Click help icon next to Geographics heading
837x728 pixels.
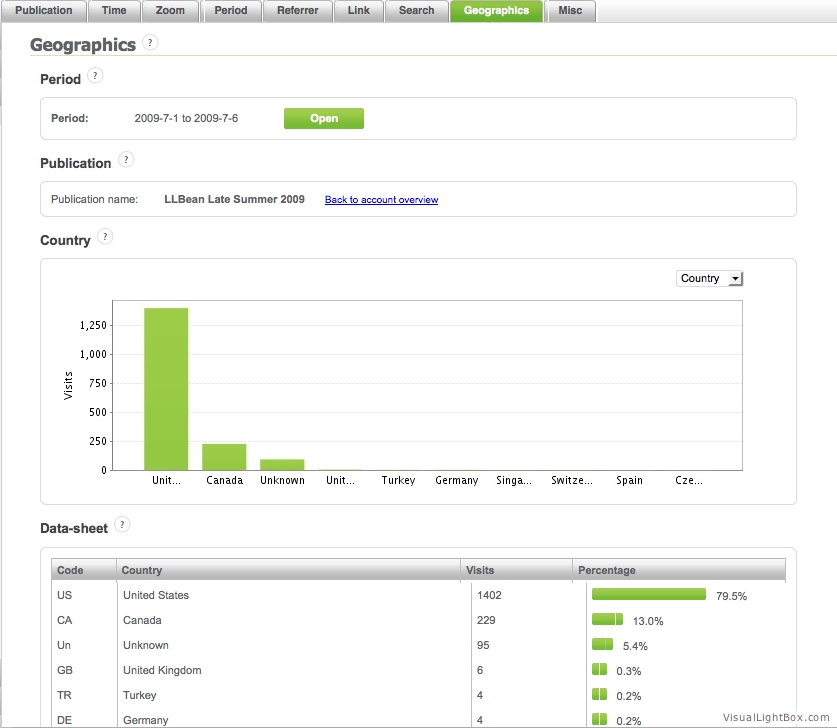pos(150,43)
